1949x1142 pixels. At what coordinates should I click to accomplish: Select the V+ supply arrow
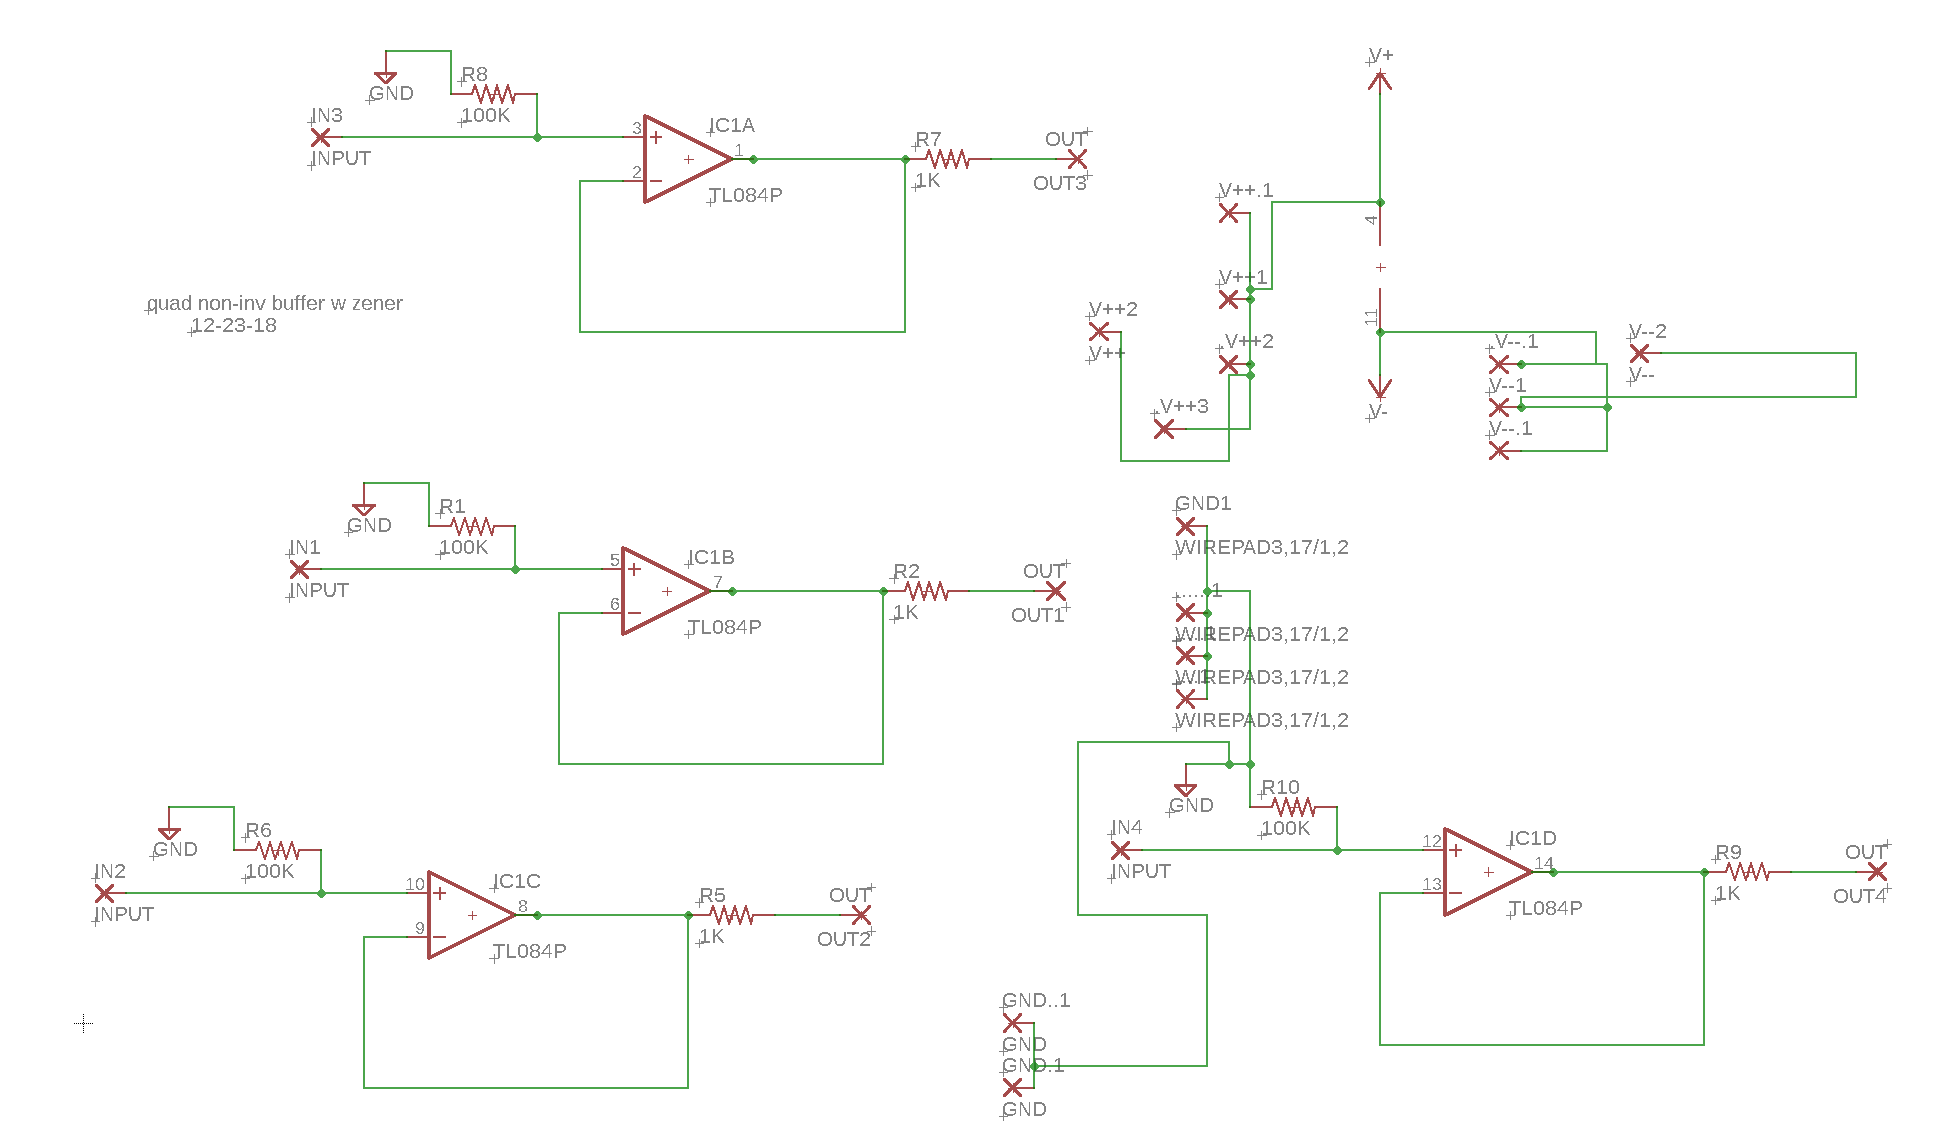(x=1380, y=80)
